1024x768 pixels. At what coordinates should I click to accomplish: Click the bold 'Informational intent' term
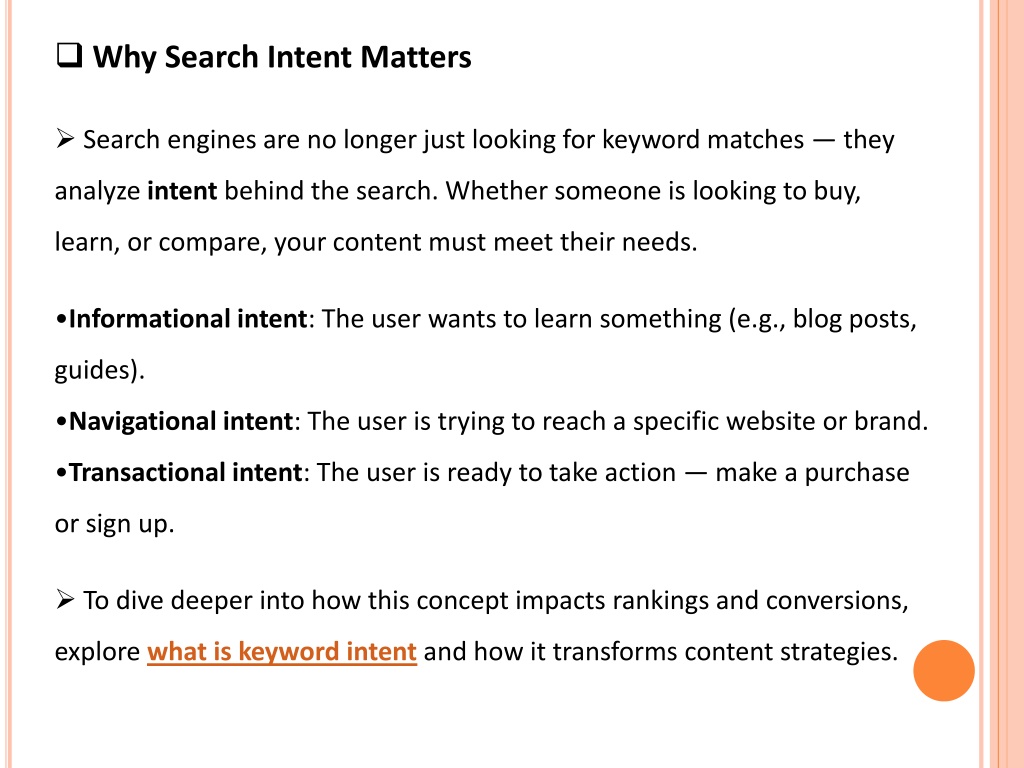point(187,319)
